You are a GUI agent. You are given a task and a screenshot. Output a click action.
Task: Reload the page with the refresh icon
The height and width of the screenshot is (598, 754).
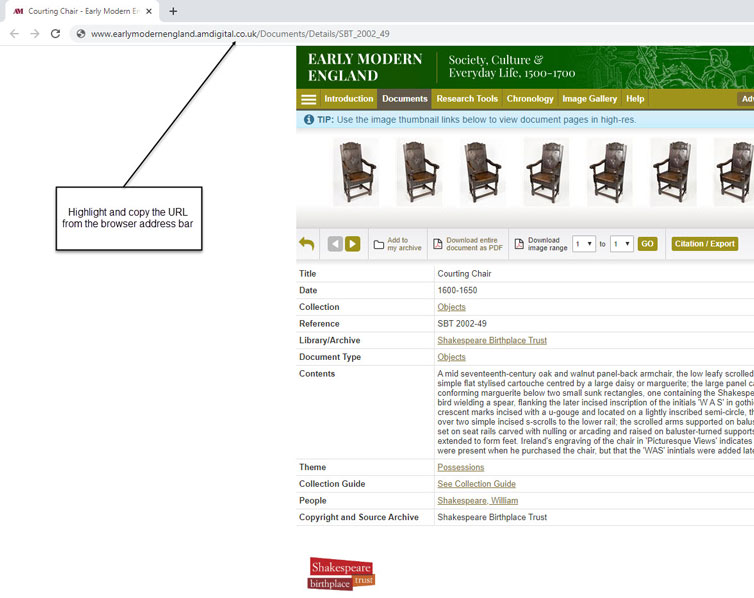coord(55,34)
